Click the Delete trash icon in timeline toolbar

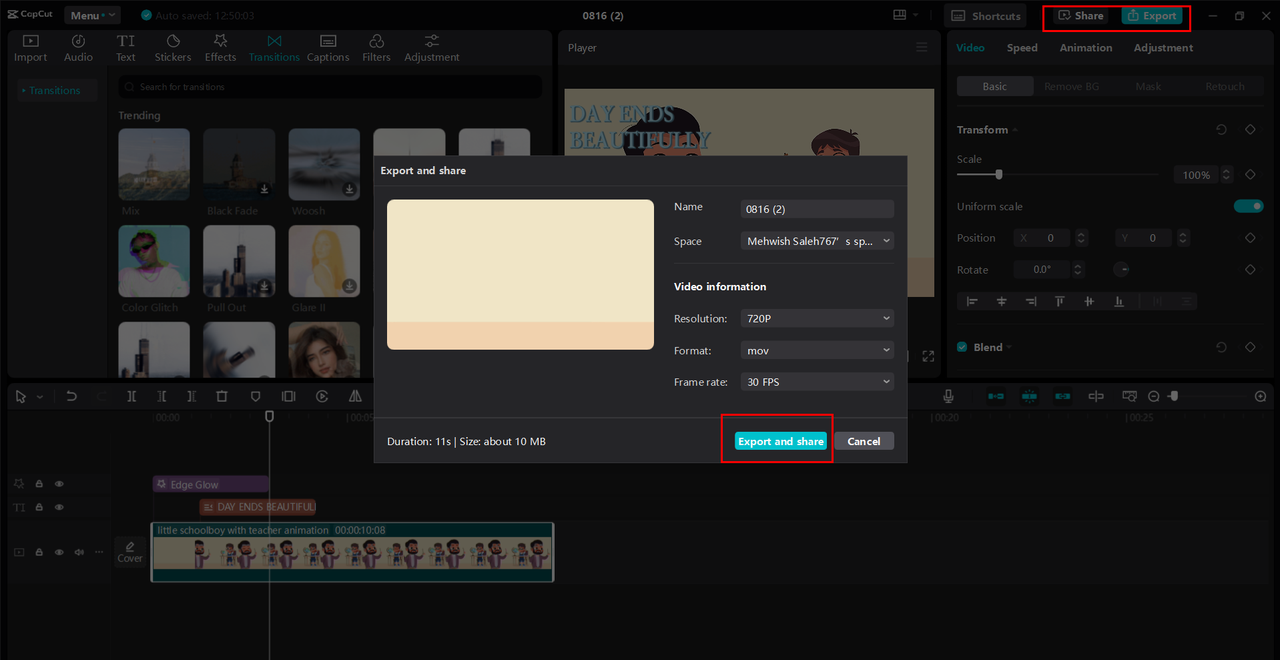point(222,396)
